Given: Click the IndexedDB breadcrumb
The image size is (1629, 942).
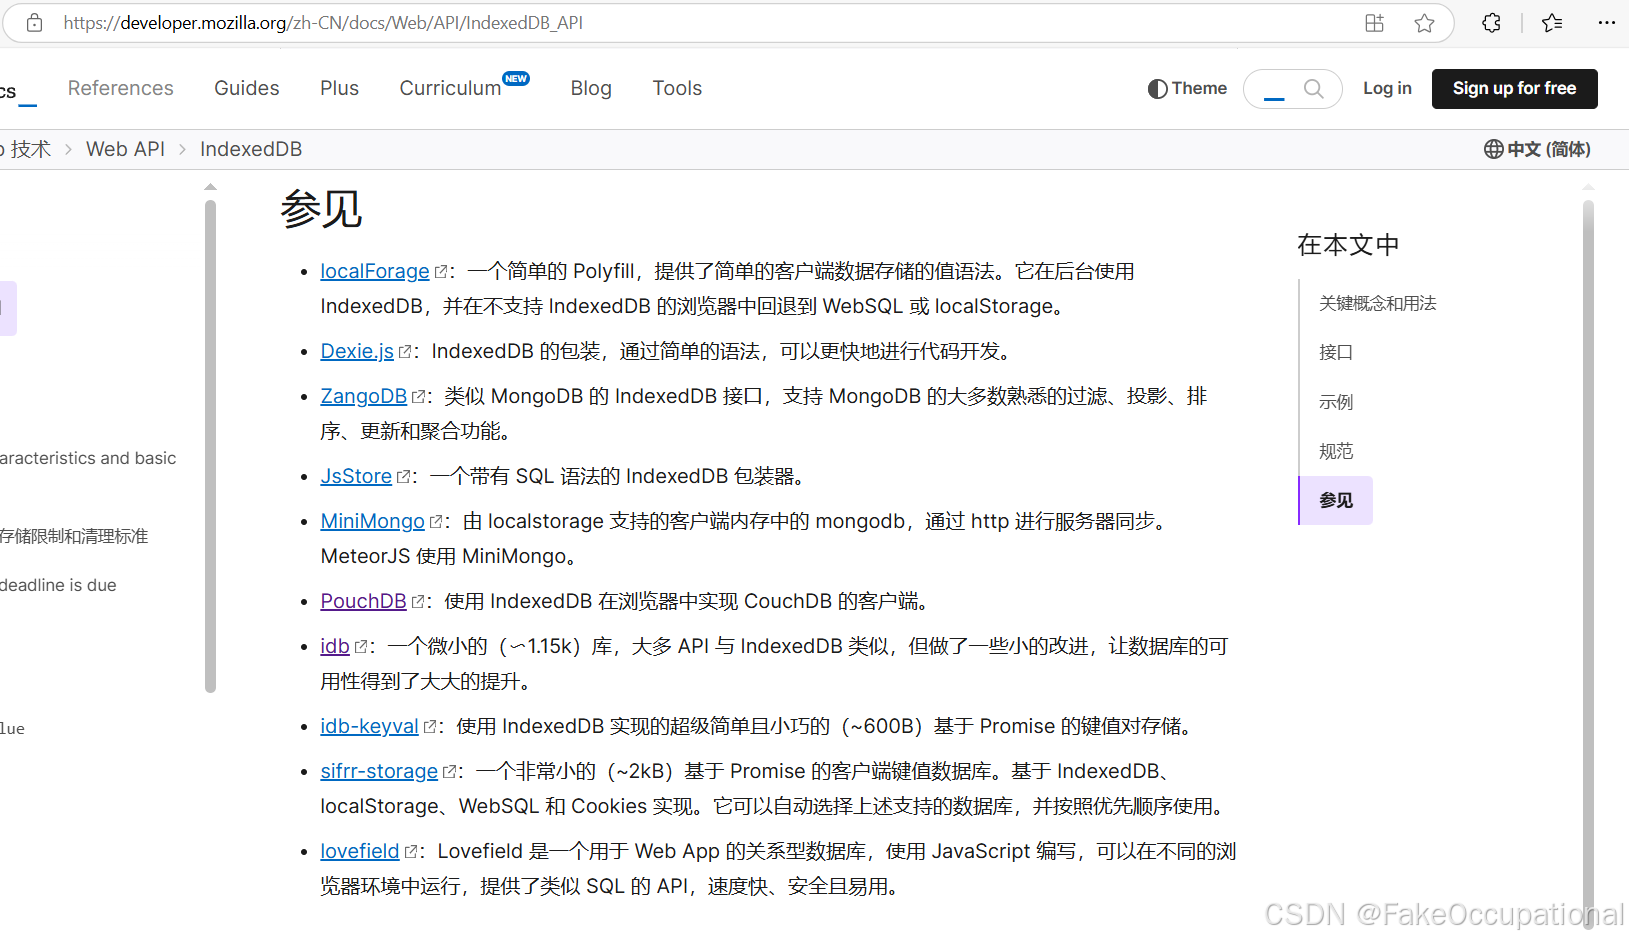Looking at the screenshot, I should 251,149.
